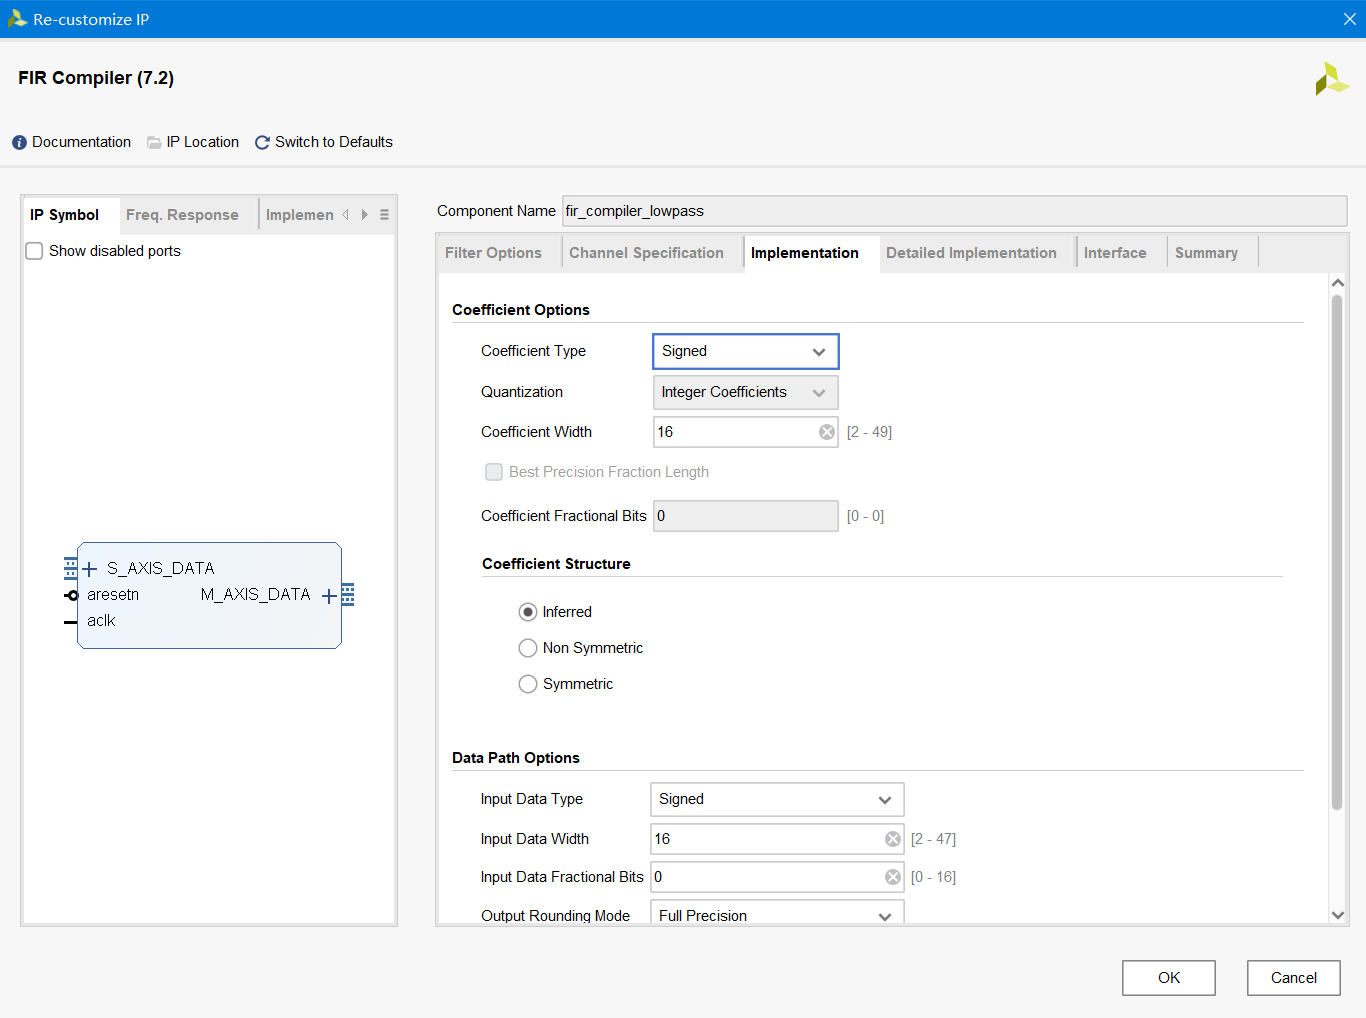The height and width of the screenshot is (1018, 1366).
Task: Expand the M_AXIS_DATA port plus icon
Action: [x=329, y=596]
